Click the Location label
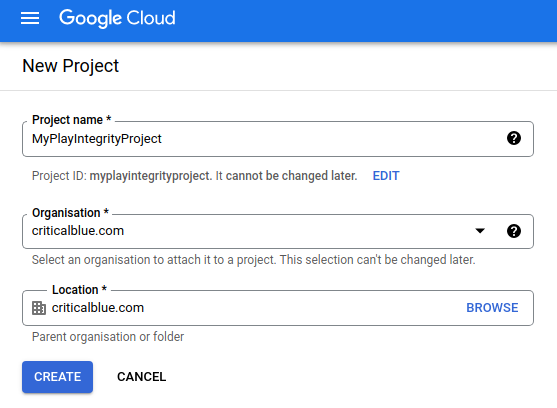Viewport: 557px width, 408px height. [79, 290]
